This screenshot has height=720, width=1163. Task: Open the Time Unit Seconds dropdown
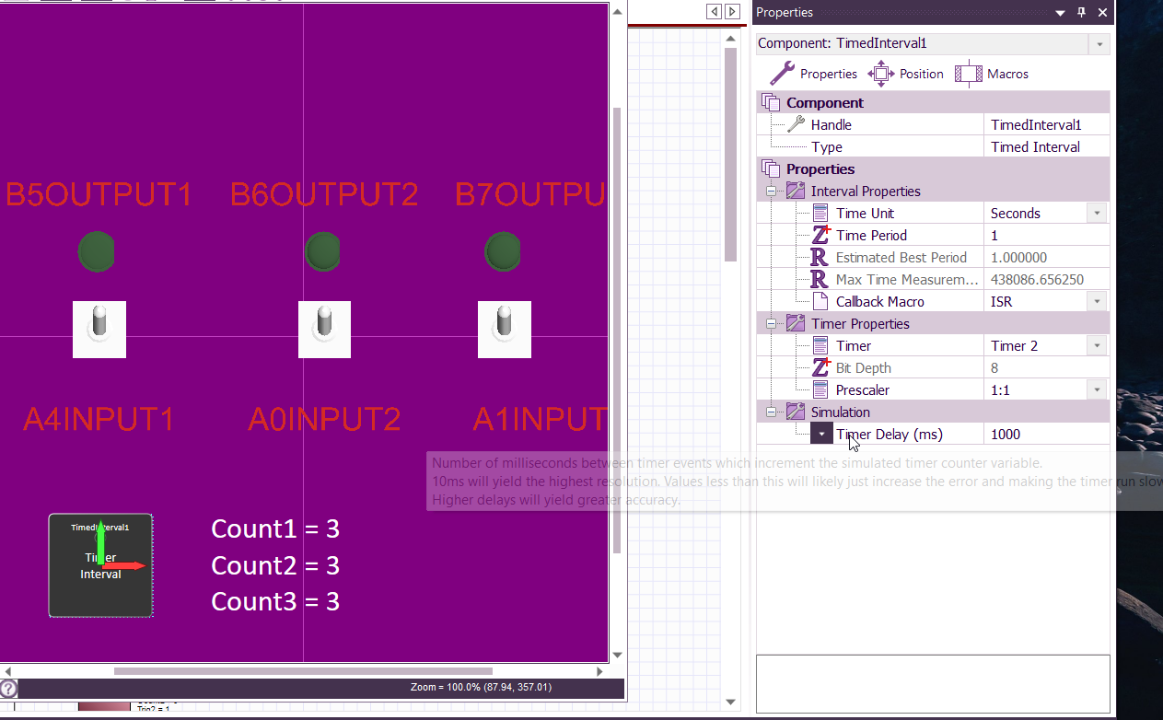click(1098, 212)
